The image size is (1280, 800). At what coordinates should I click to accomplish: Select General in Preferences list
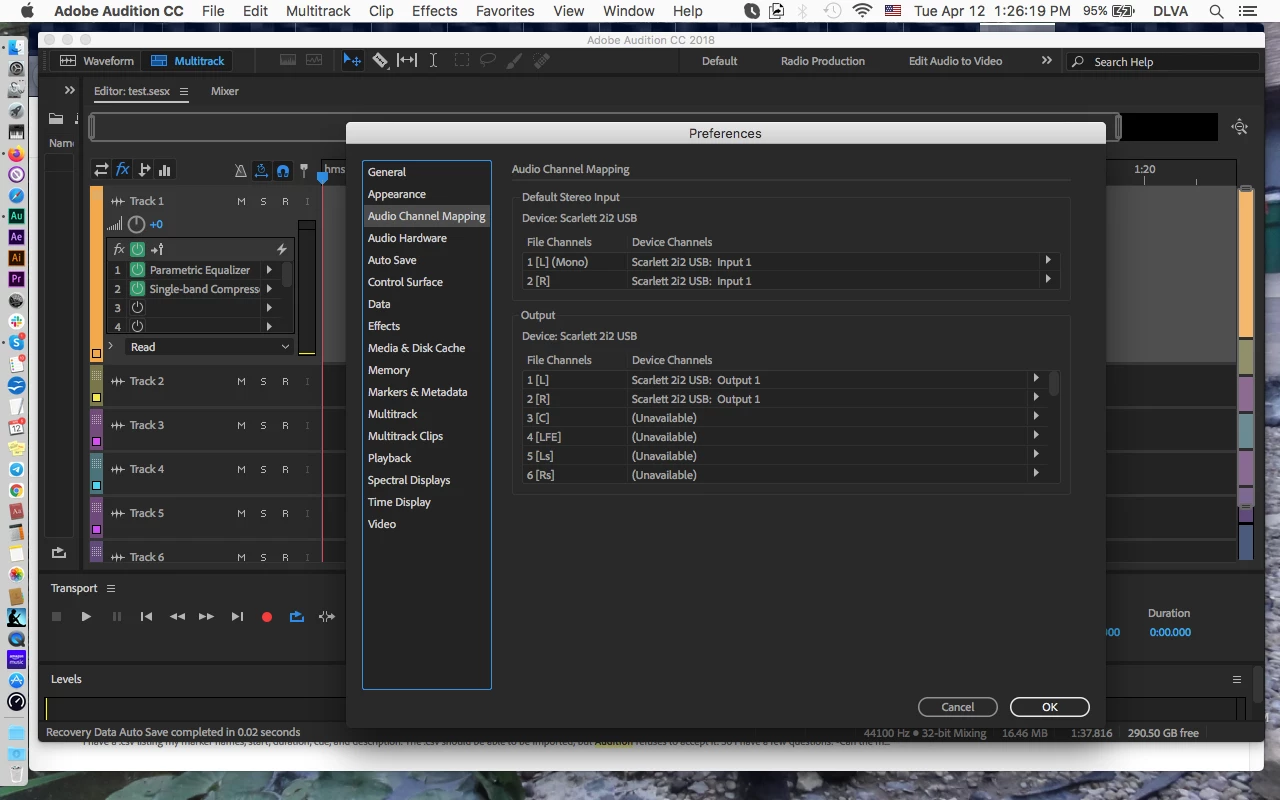click(386, 172)
